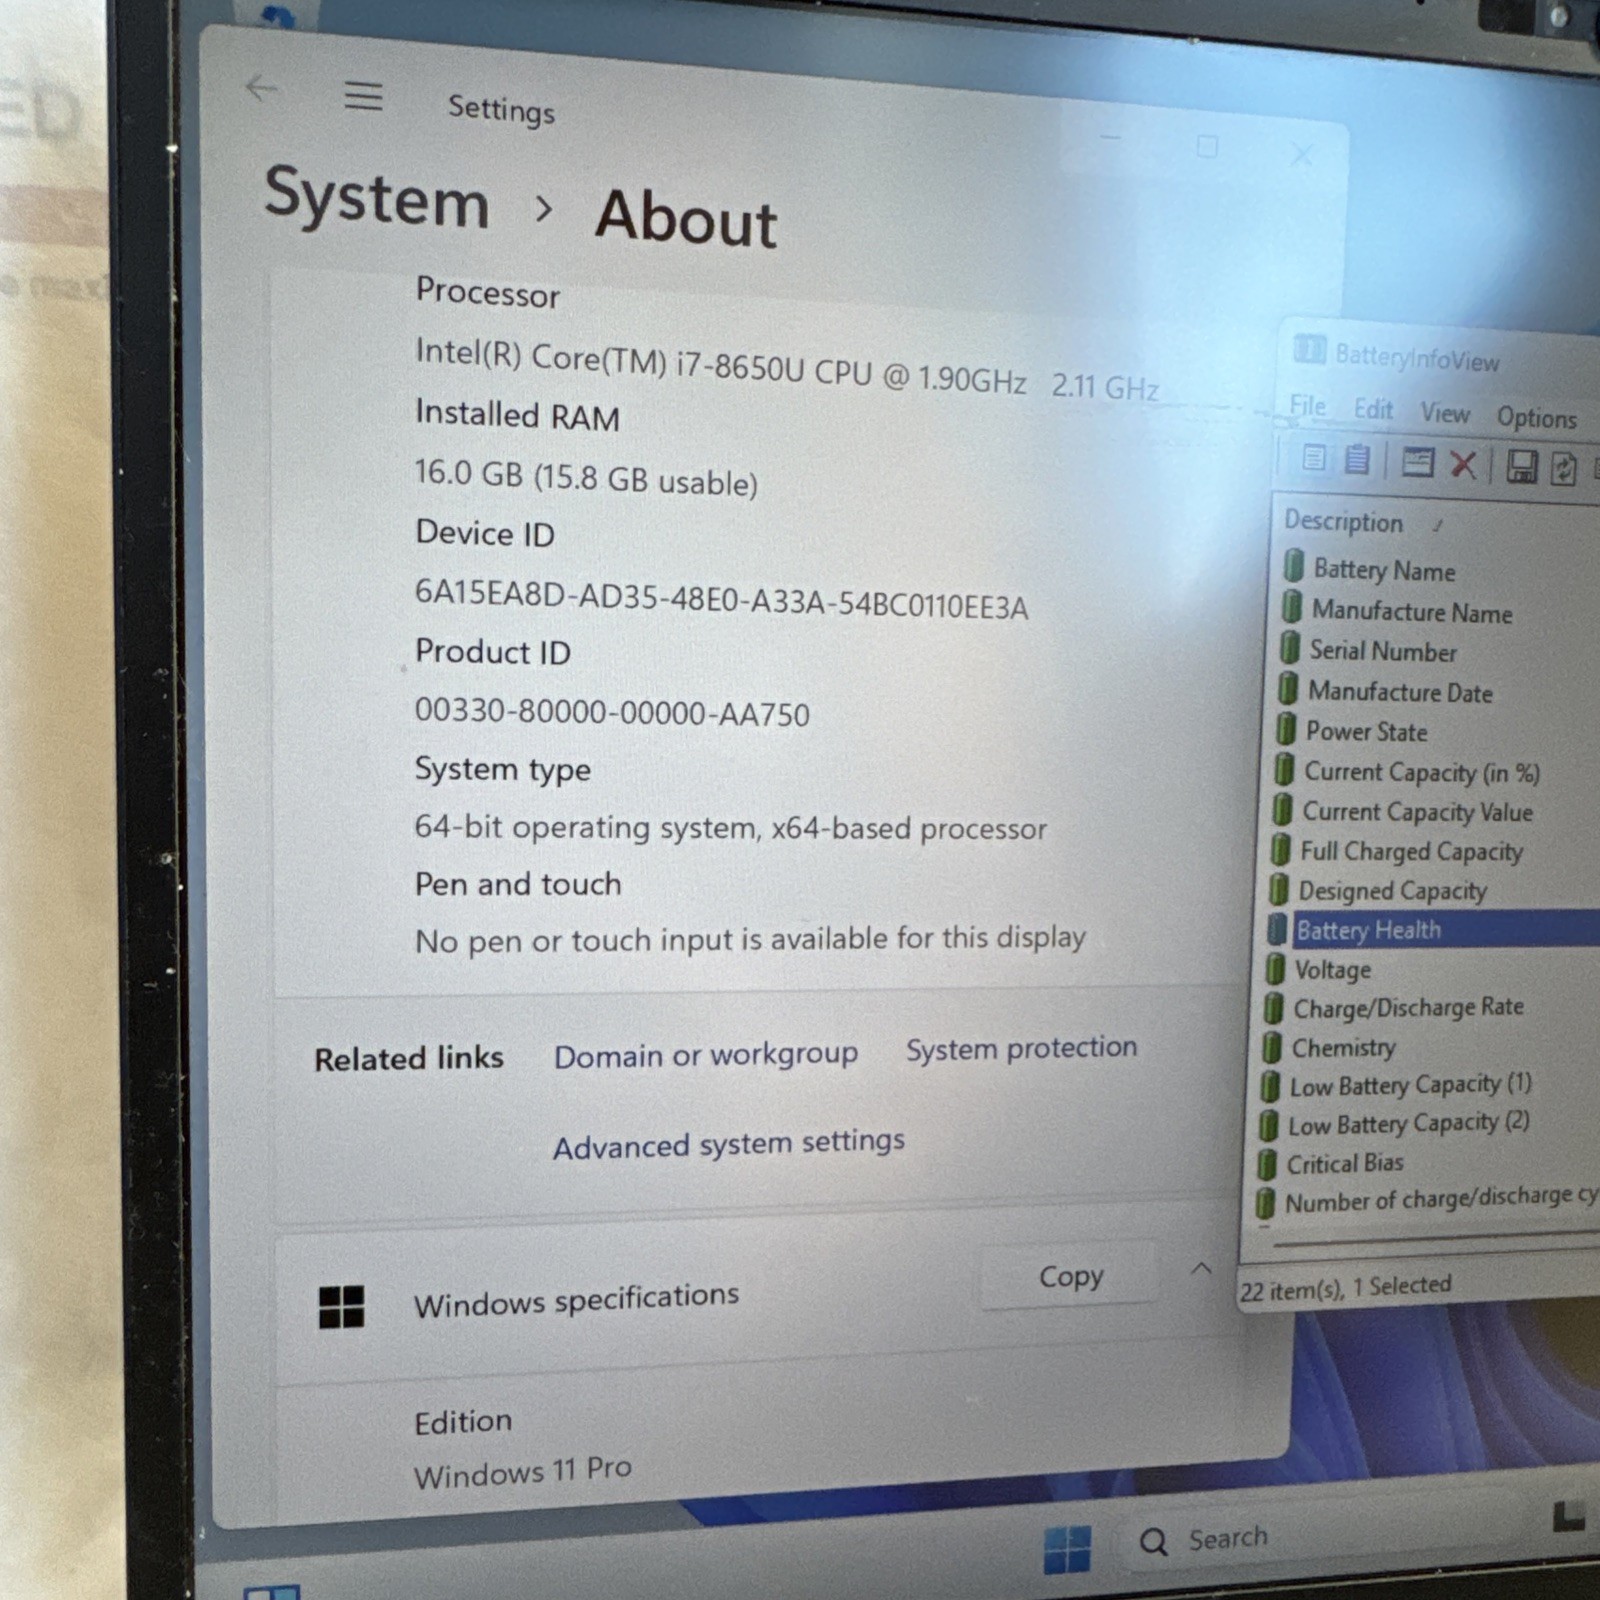Click the taskbar icon right of Search
Viewport: 1600px width, 1600px height.
point(1568,1517)
